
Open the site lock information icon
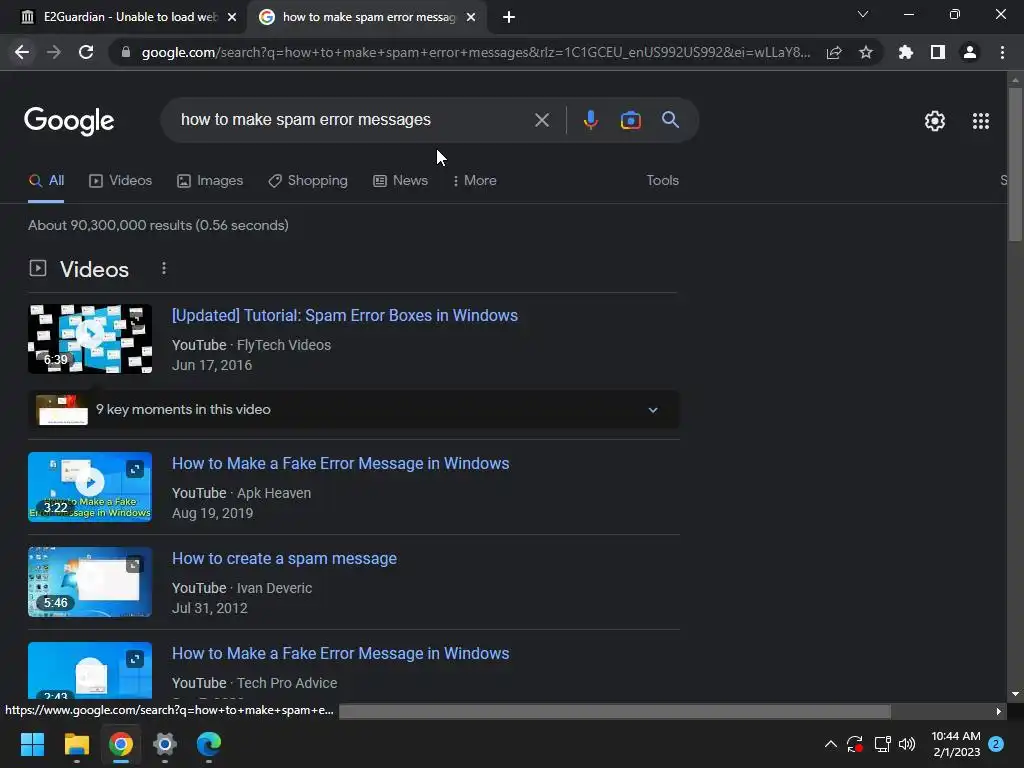[x=126, y=52]
